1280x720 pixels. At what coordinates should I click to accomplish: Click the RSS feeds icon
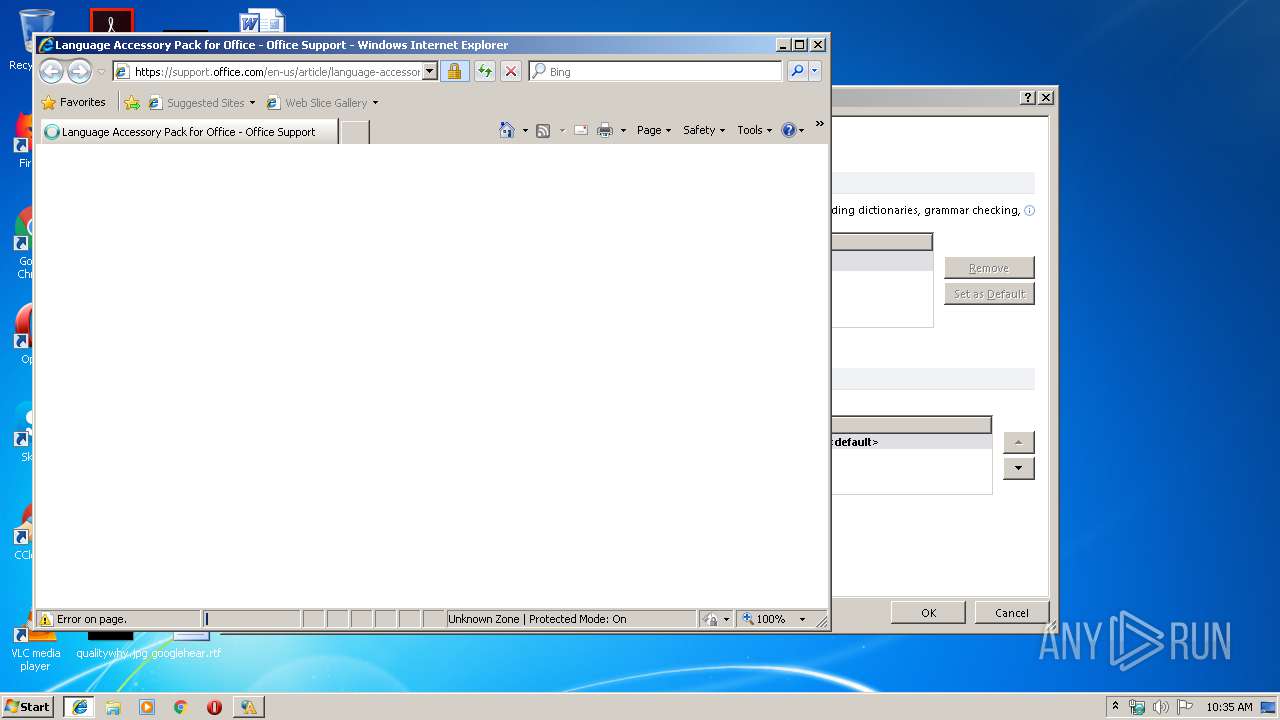543,130
